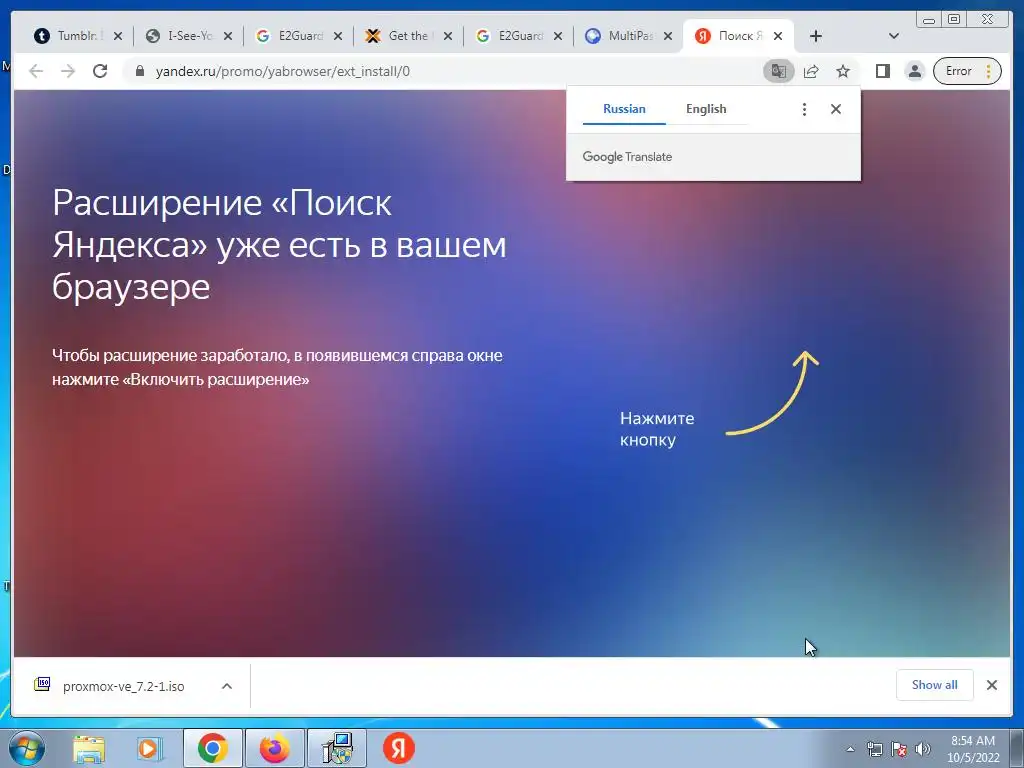Click the Chrome taskbar icon
The image size is (1024, 768).
[x=213, y=748]
